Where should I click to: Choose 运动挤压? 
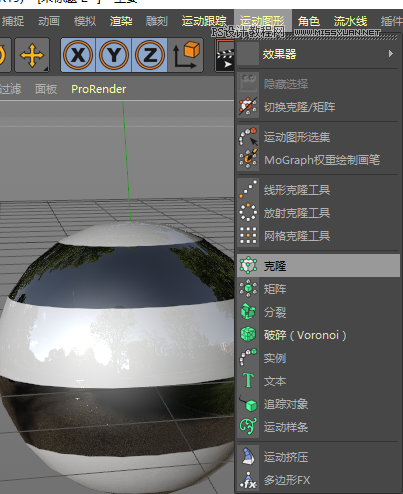click(318, 457)
